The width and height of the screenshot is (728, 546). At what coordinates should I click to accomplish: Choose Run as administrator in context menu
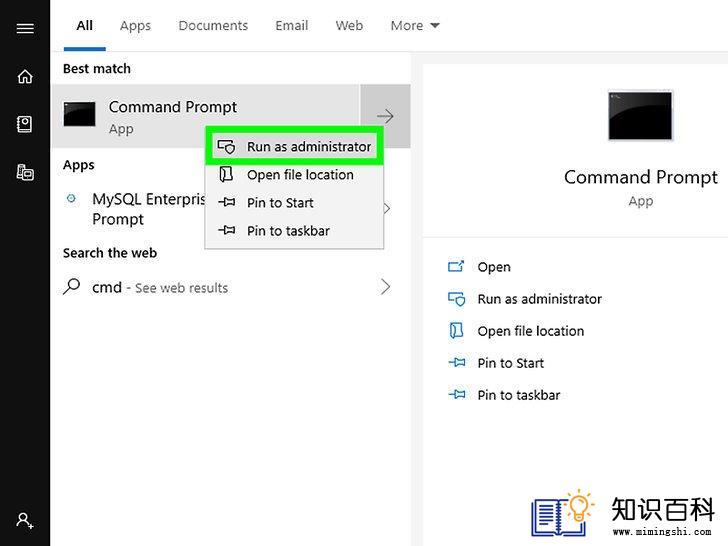(294, 147)
